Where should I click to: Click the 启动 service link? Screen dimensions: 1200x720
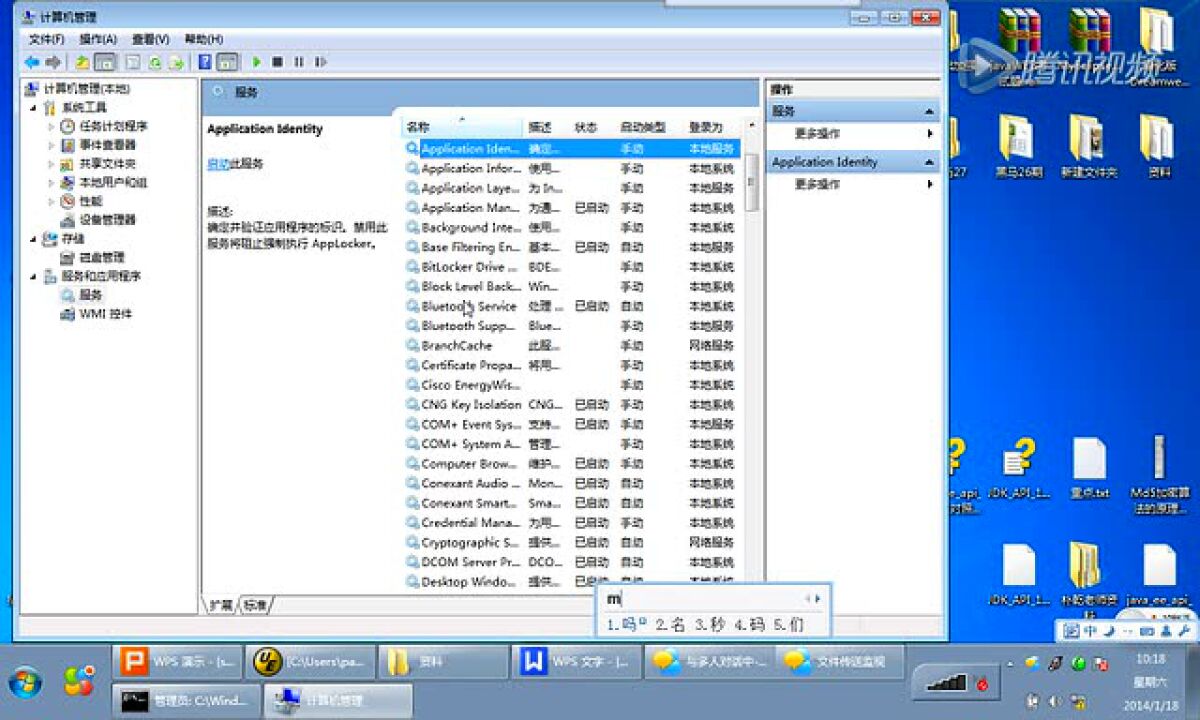pyautogui.click(x=217, y=164)
